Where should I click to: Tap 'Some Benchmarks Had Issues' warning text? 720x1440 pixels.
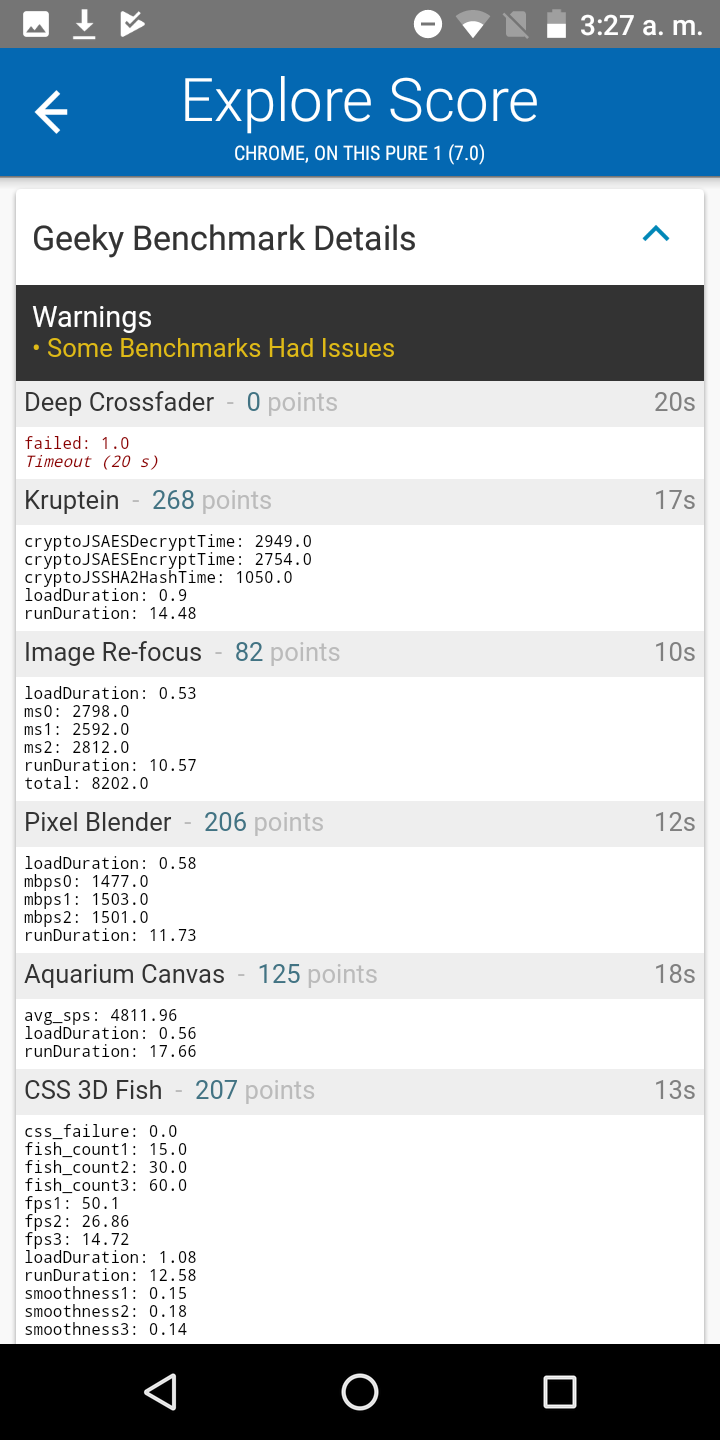coord(220,348)
